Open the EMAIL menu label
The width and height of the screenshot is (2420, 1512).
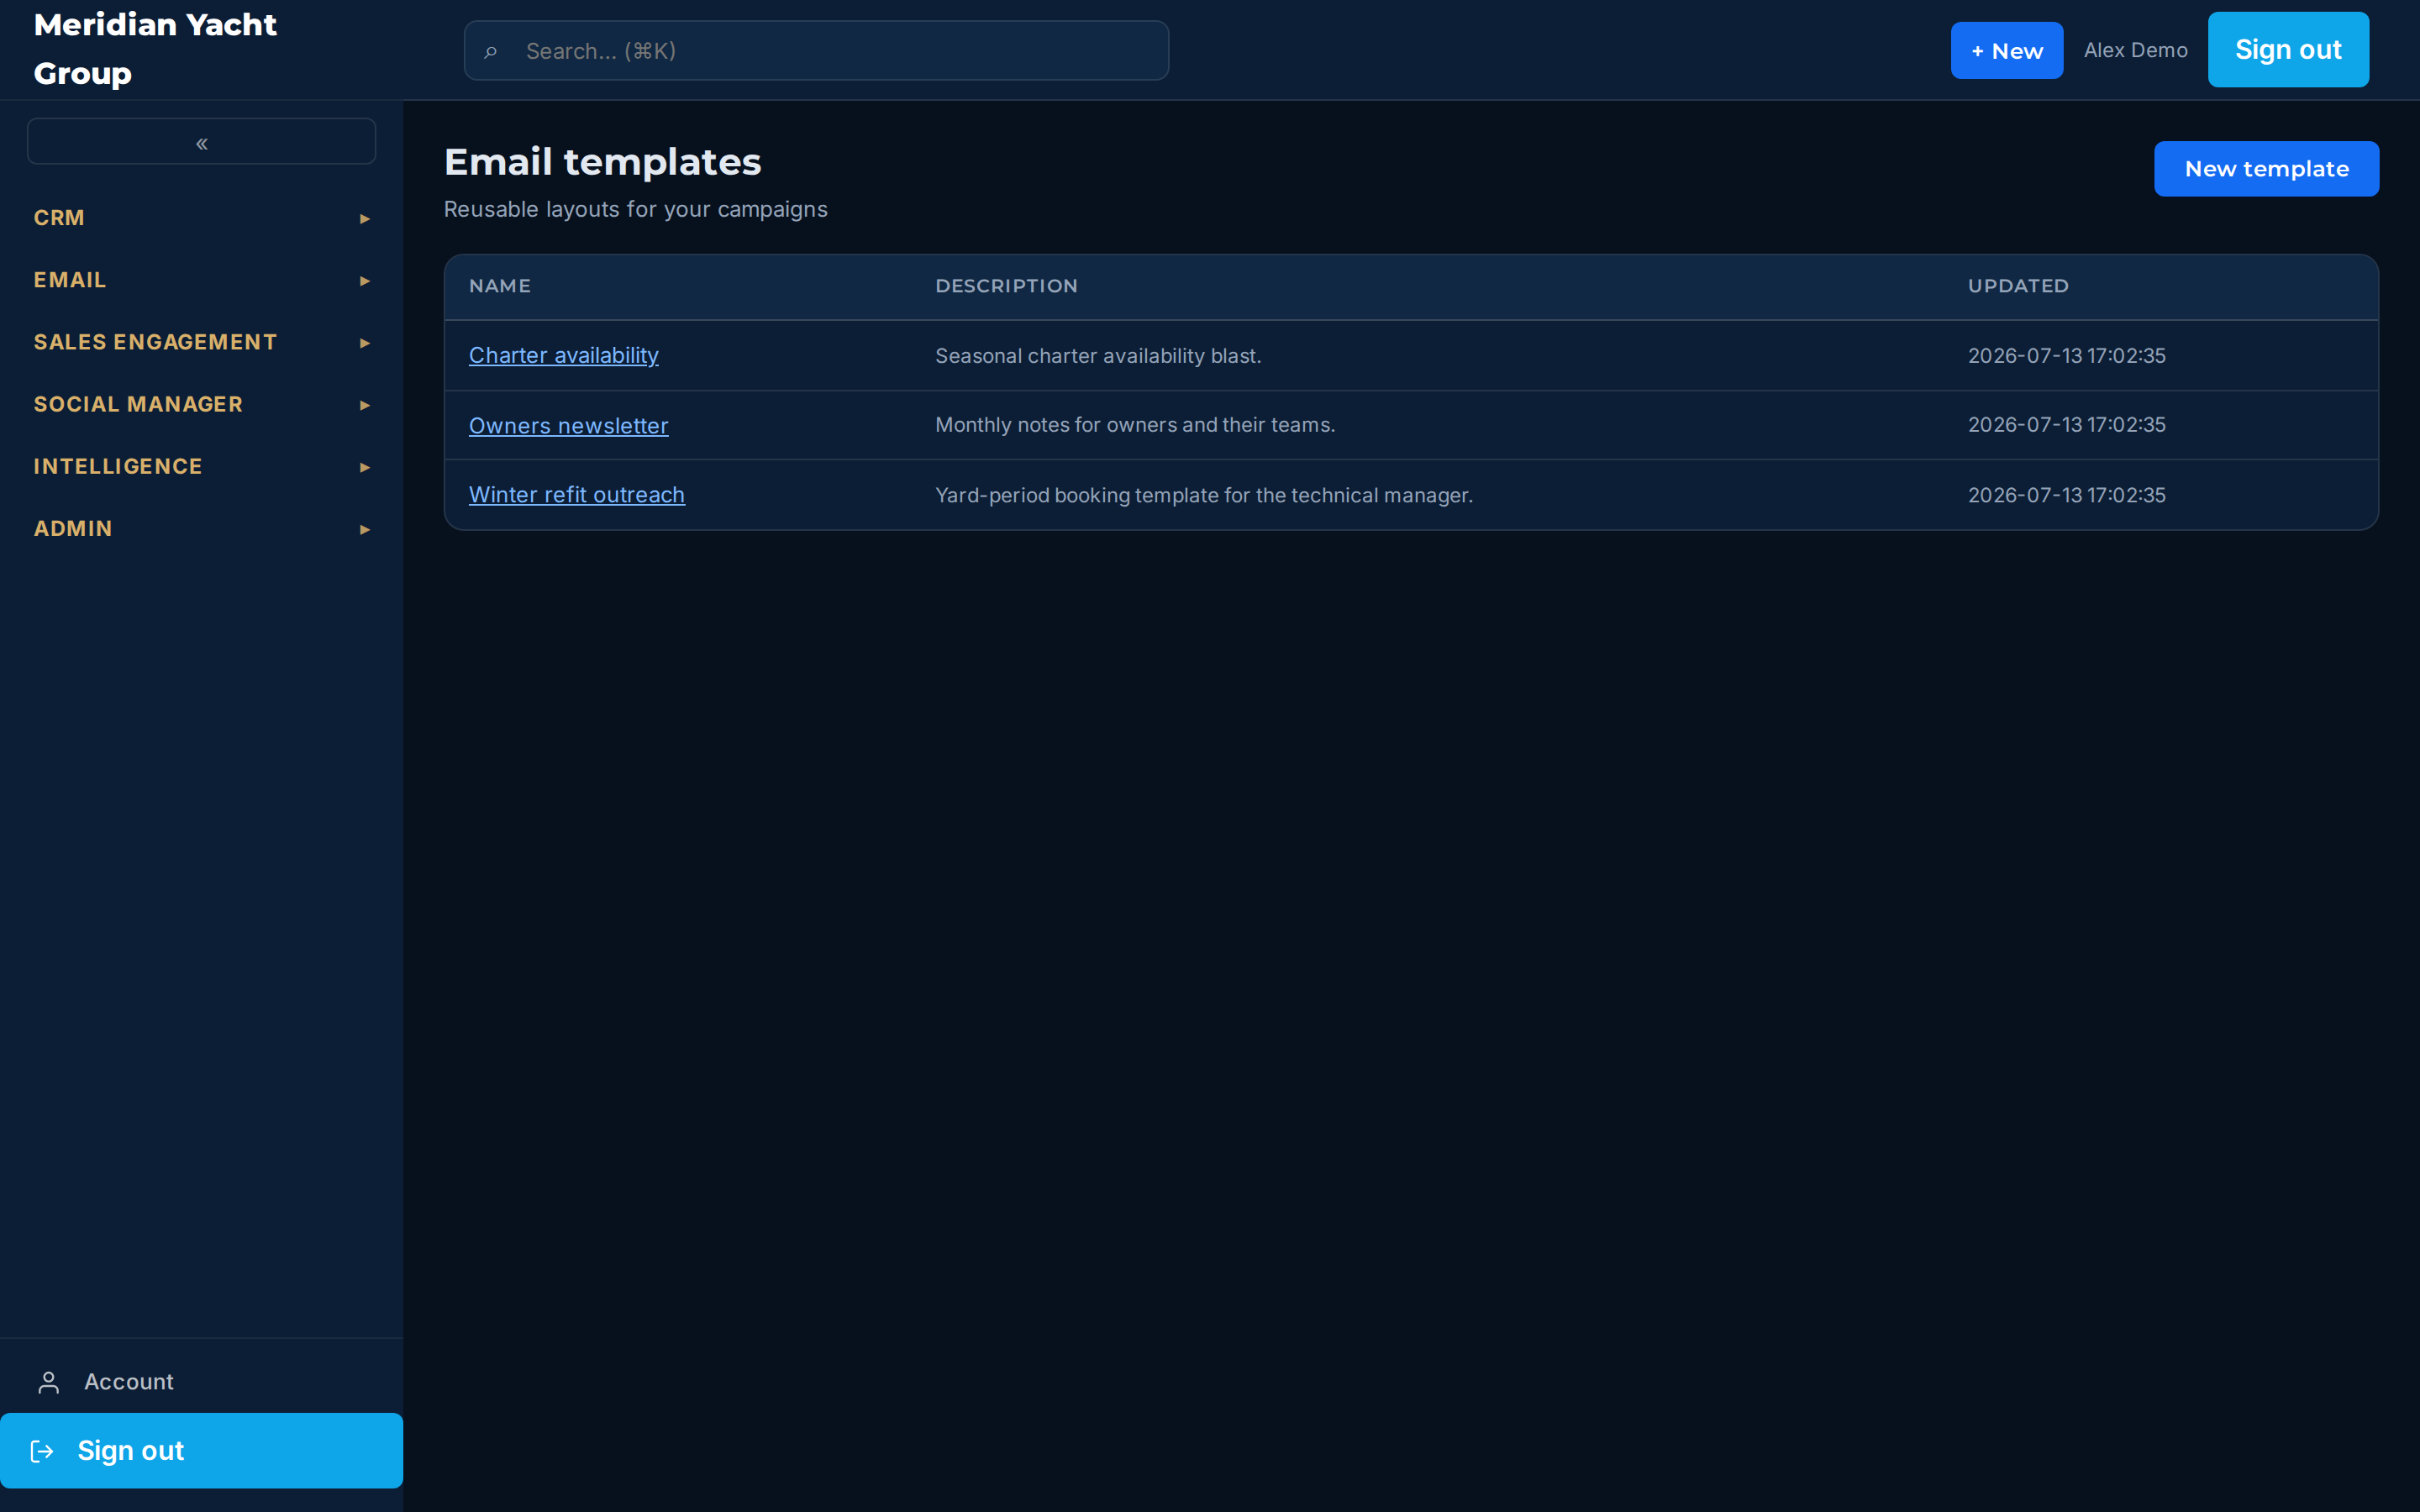tap(70, 280)
